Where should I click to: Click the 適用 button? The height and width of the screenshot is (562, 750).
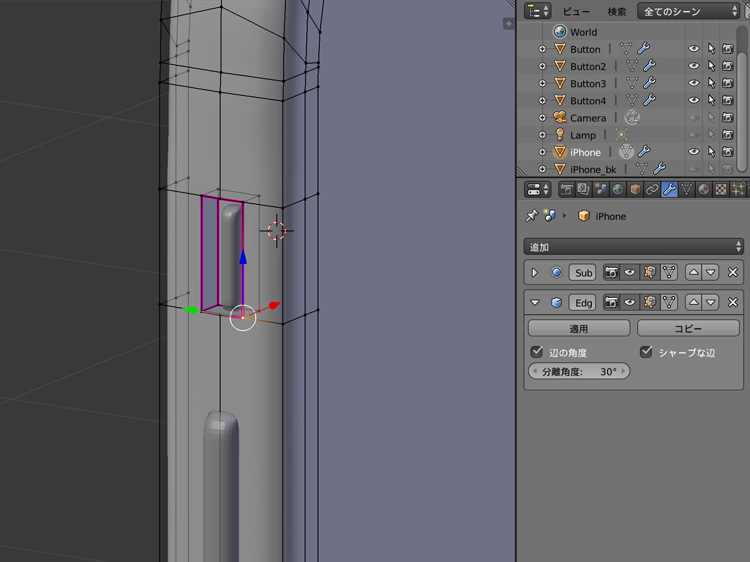pyautogui.click(x=579, y=328)
